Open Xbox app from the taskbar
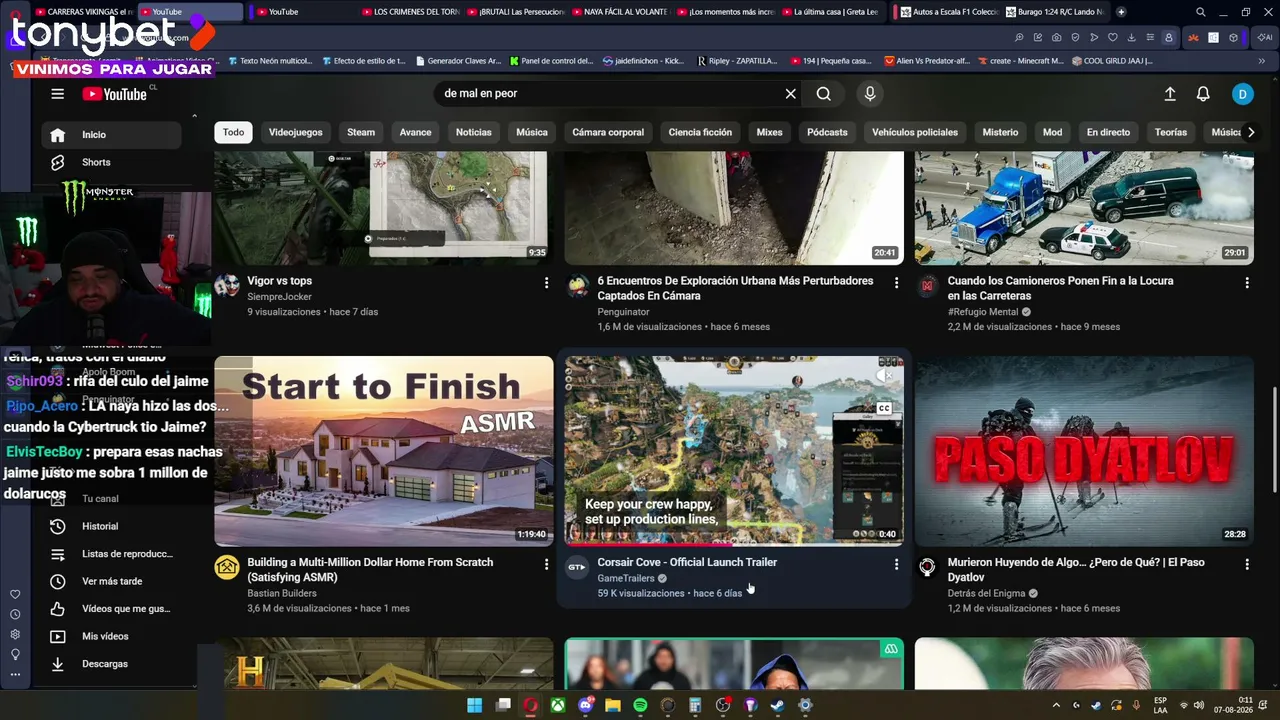This screenshot has height=720, width=1280. click(x=558, y=706)
